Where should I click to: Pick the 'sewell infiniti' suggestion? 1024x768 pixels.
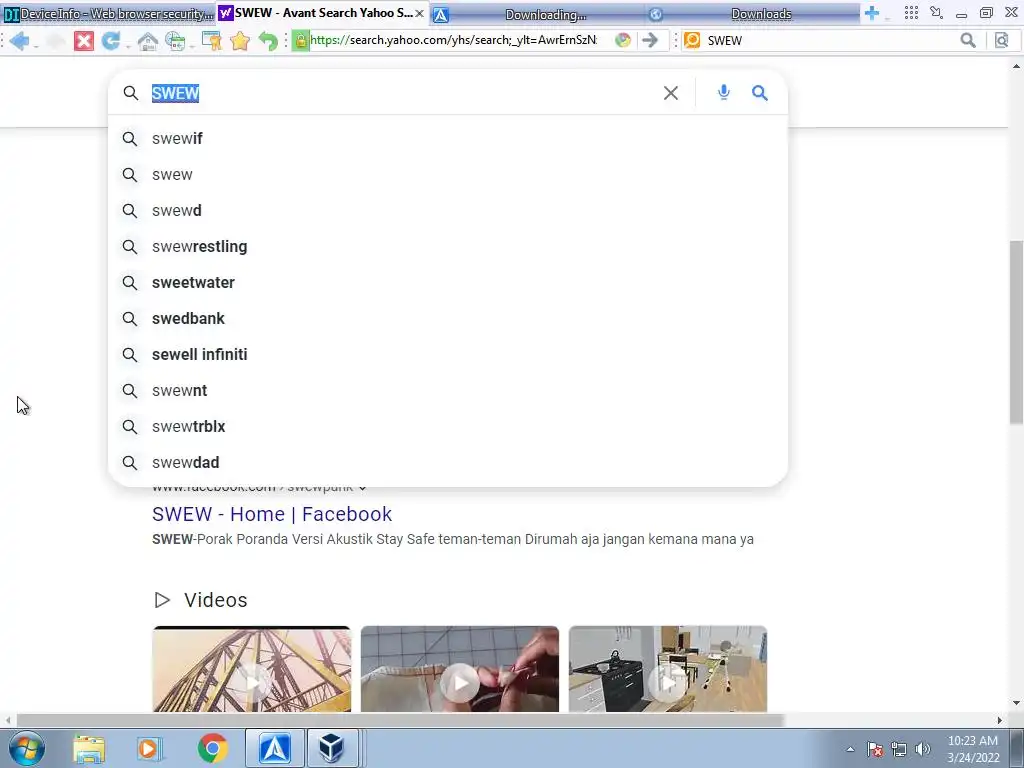[x=448, y=354]
